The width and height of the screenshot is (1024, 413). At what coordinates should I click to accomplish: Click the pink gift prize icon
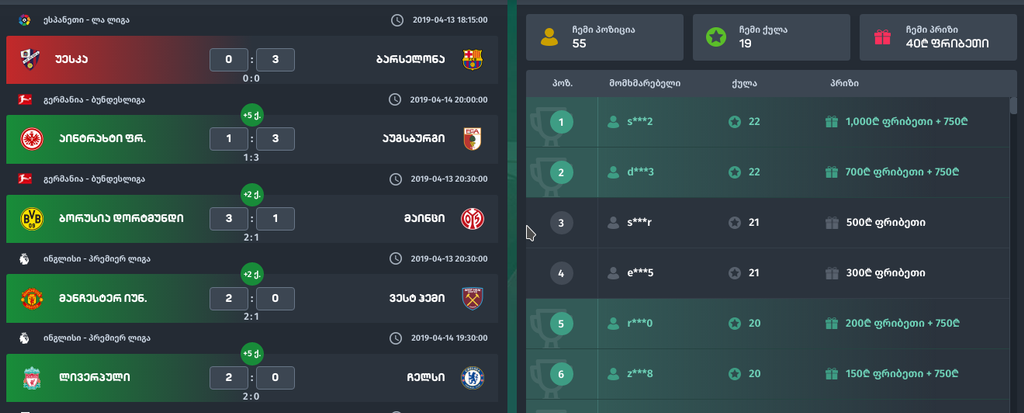[x=882, y=37]
